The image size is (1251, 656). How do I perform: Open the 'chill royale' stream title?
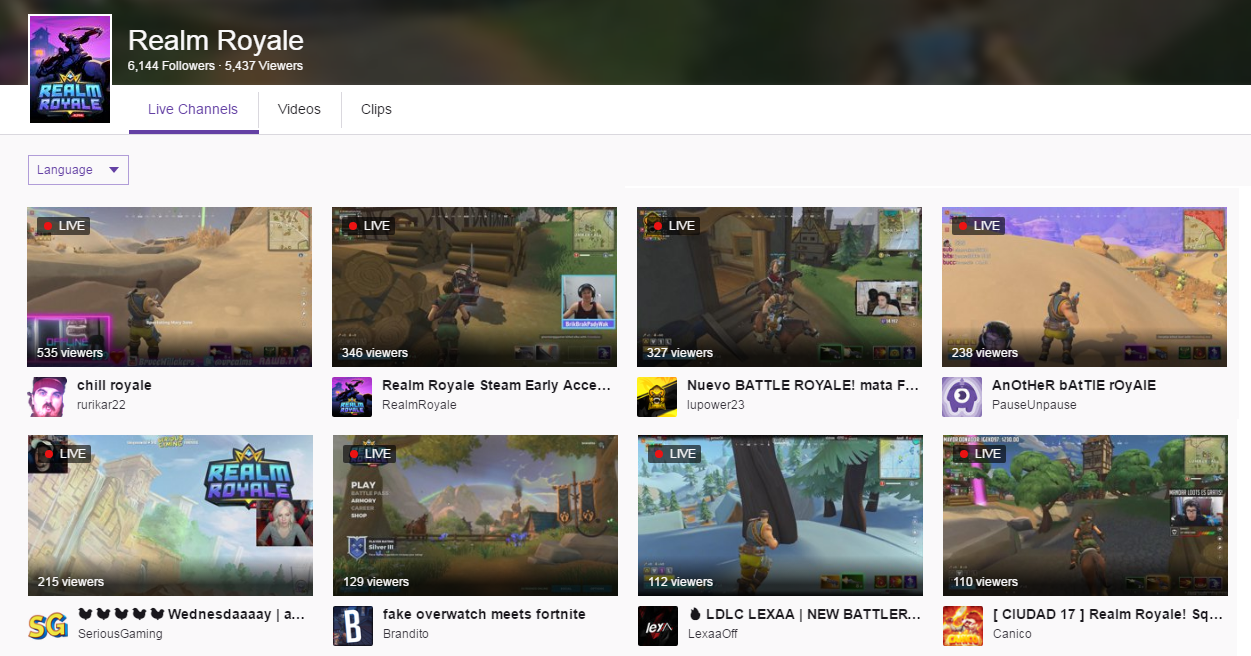114,385
